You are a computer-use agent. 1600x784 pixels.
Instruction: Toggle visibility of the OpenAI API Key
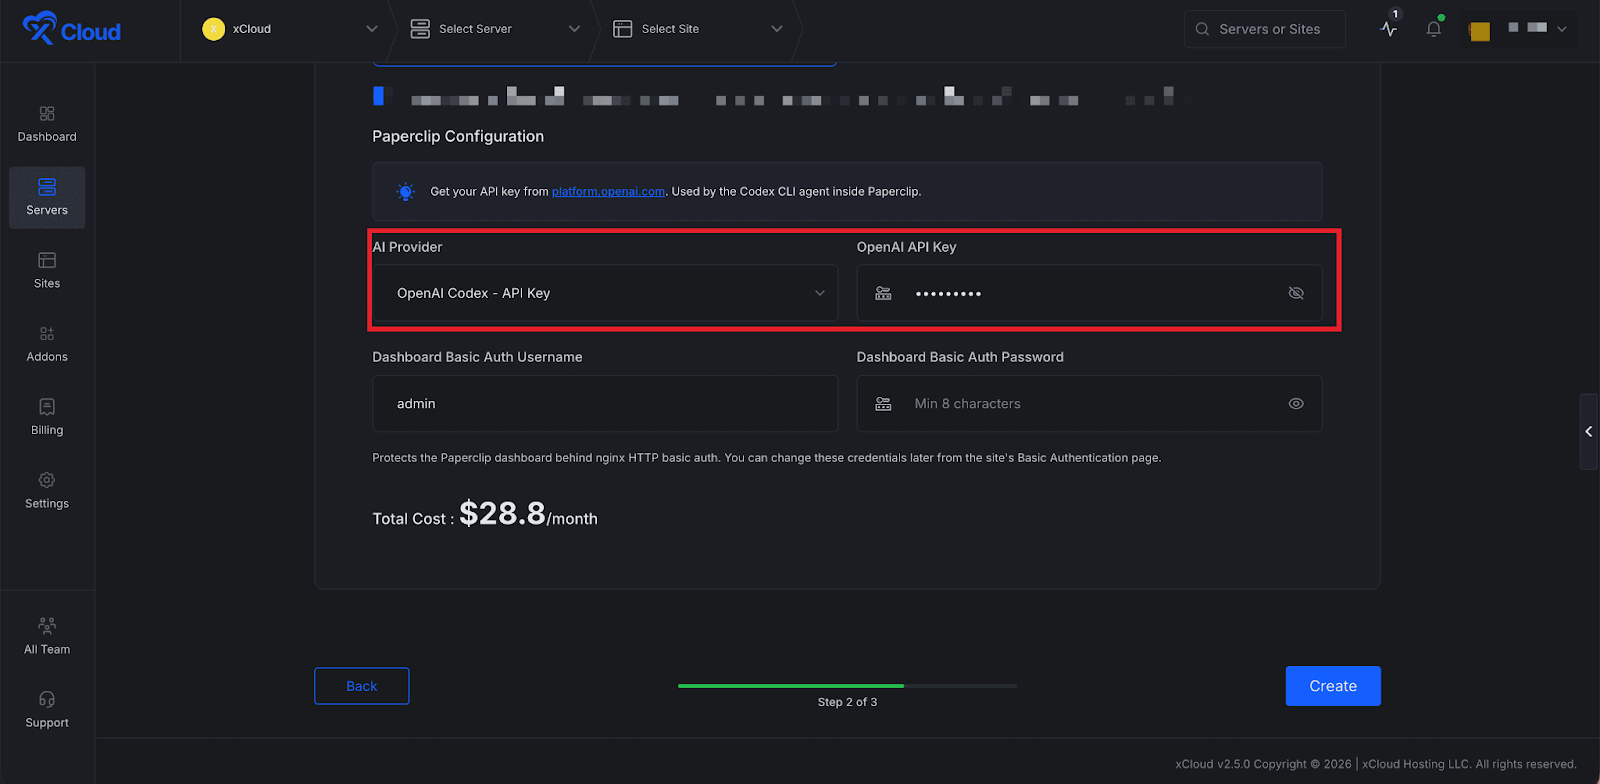[x=1296, y=293]
